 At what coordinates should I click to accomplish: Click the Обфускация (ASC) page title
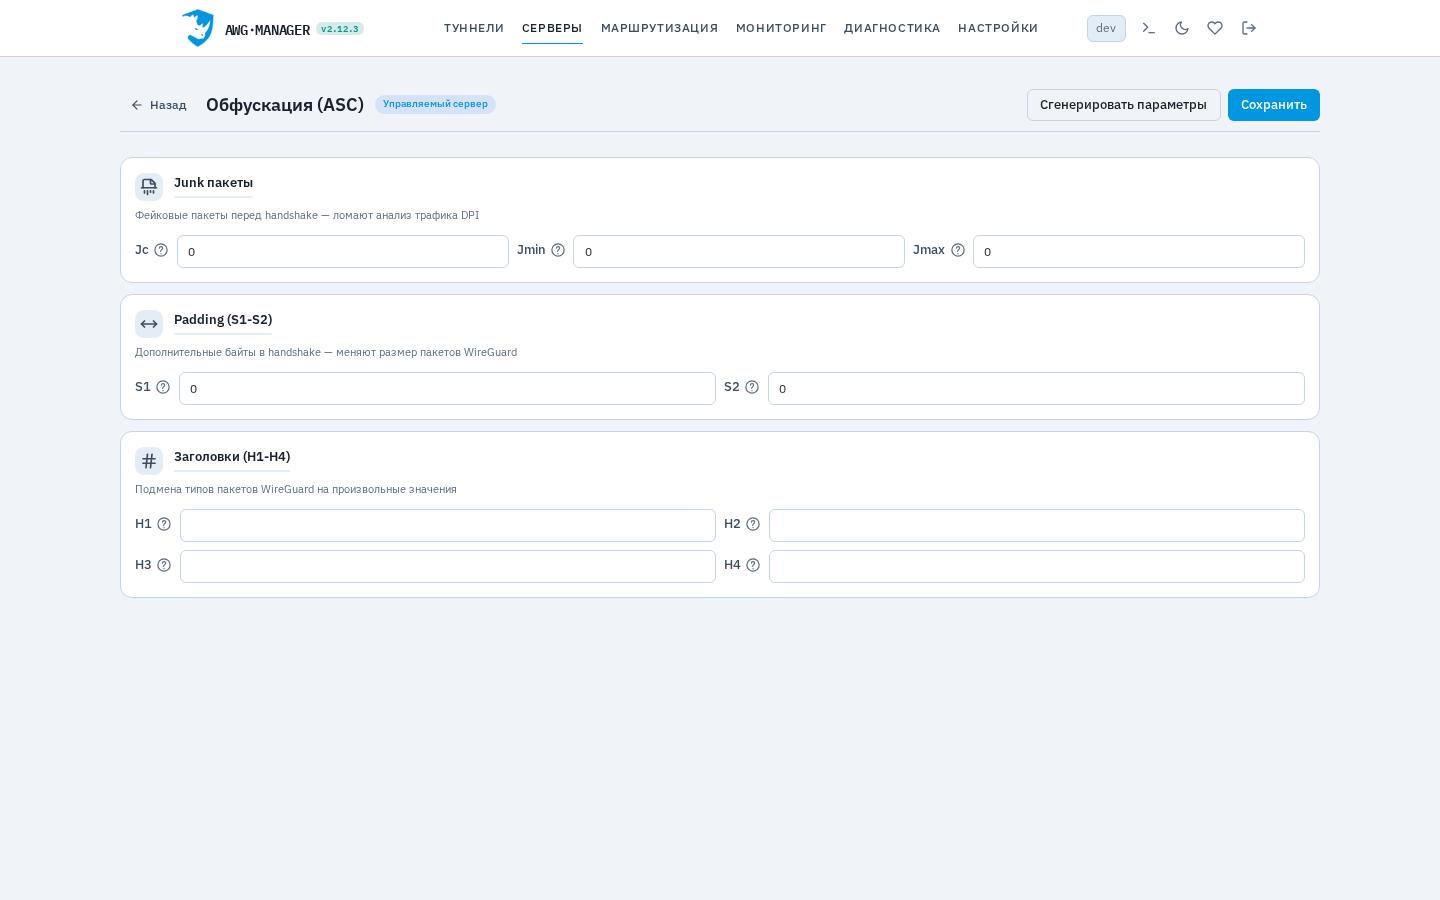pyautogui.click(x=285, y=105)
